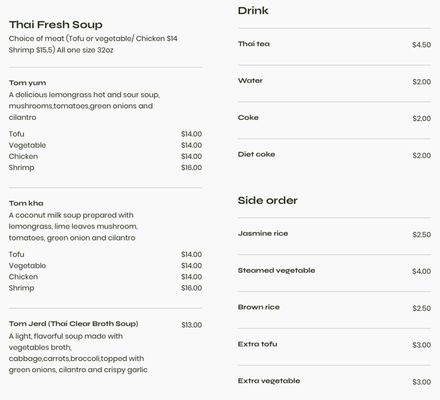Choose the Tofu option under Tom yum
The image size is (440, 400).
[105, 134]
